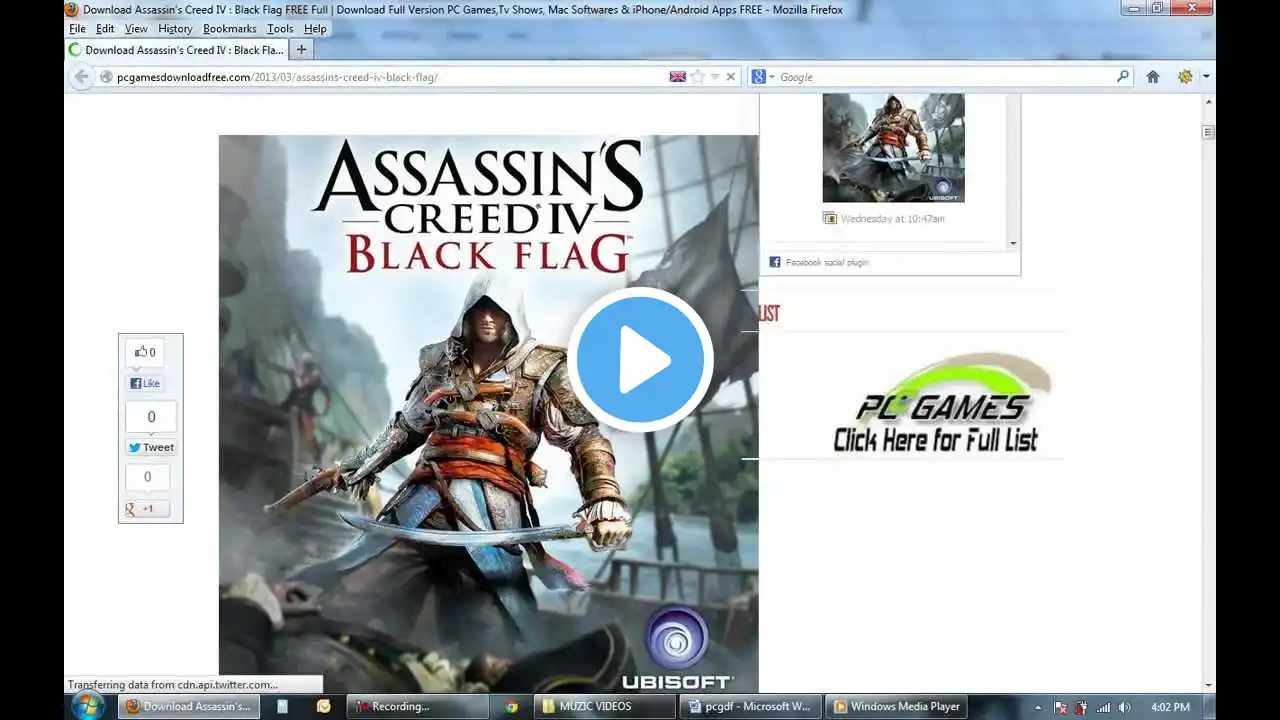Click the search magnifier icon in Google box
Screen dimensions: 1280x720
tap(1123, 76)
